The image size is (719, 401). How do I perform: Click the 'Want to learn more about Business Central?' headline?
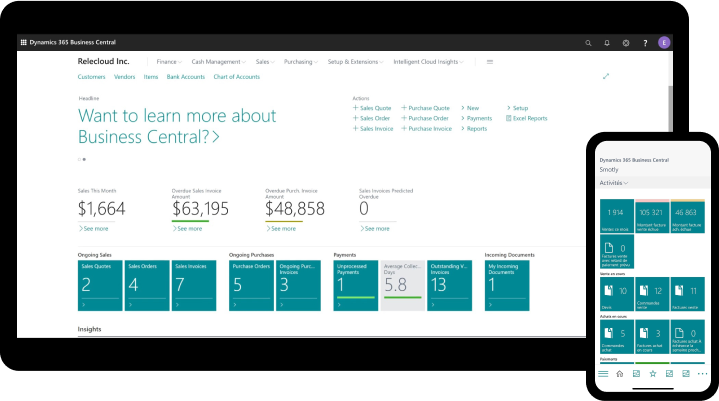[x=177, y=126]
